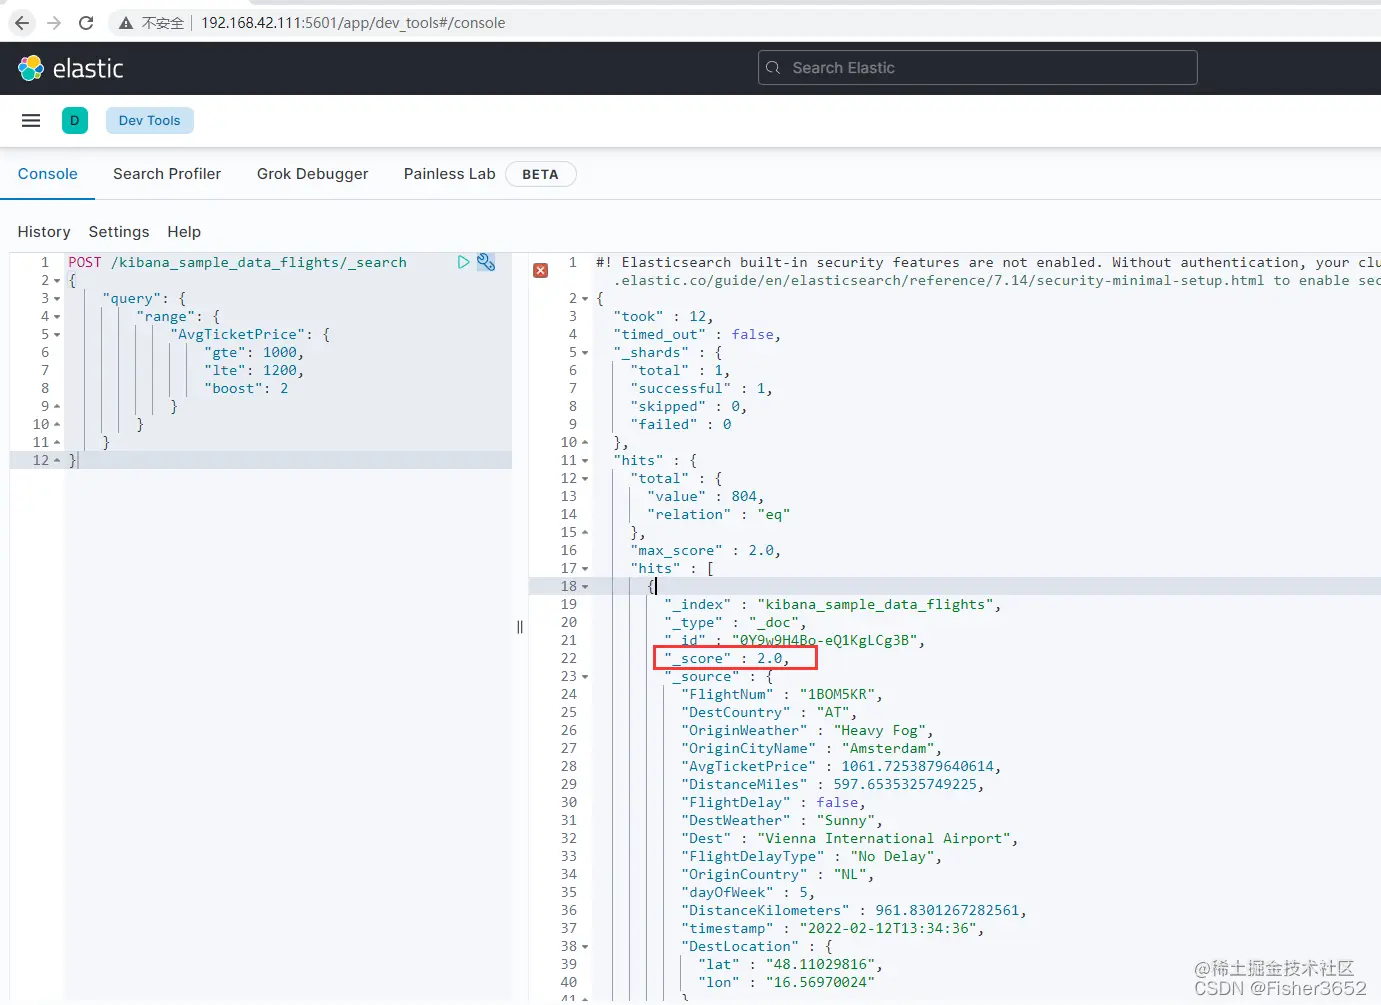The width and height of the screenshot is (1381, 1005).
Task: Click the browser address bar URL
Action: (x=353, y=22)
